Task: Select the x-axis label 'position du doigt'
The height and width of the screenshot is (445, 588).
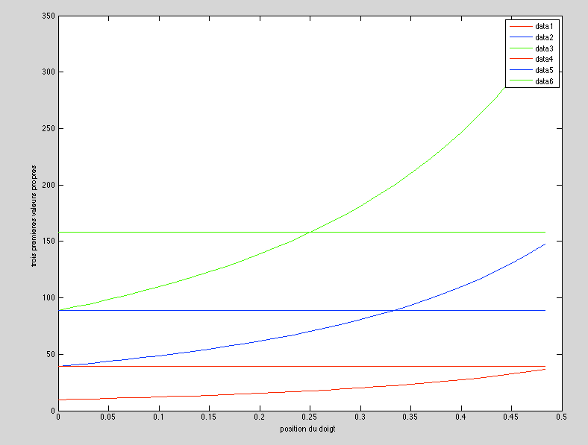Action: [x=307, y=429]
